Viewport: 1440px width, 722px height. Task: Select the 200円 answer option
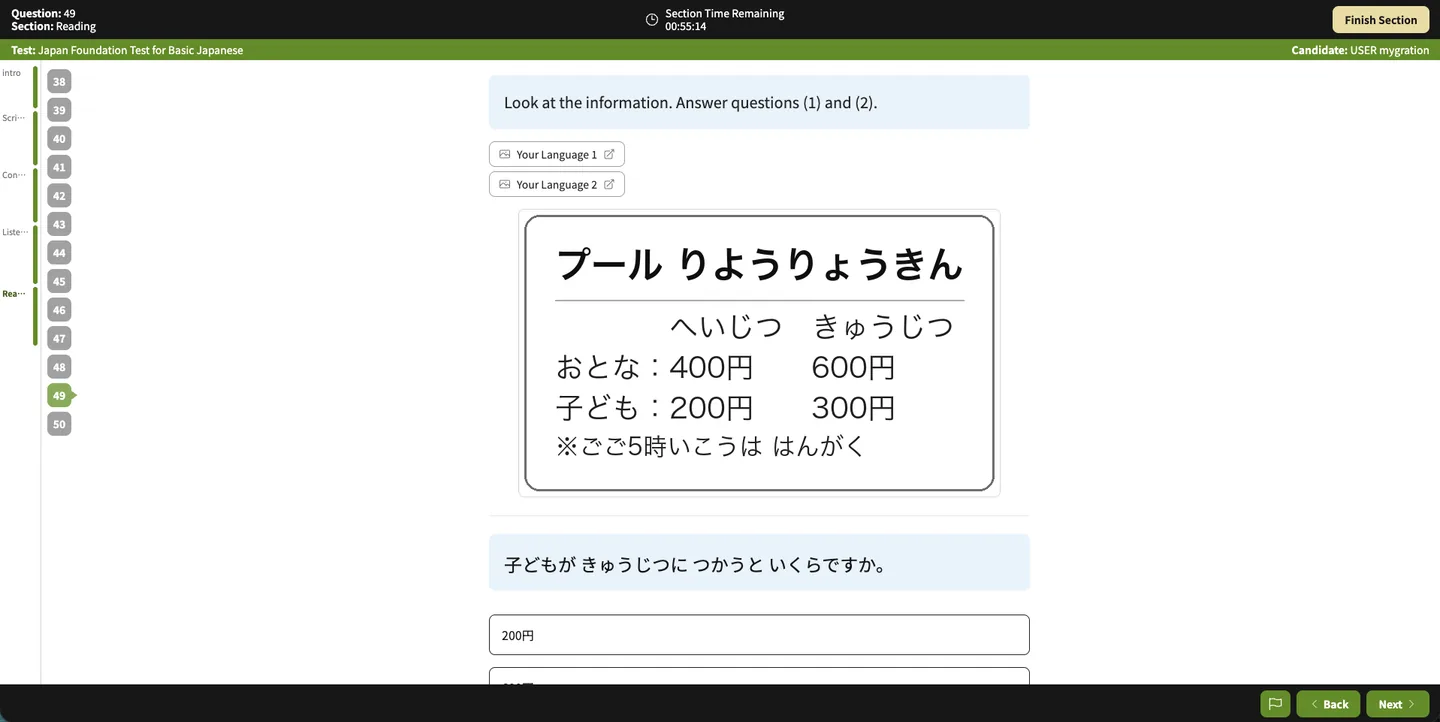[759, 635]
